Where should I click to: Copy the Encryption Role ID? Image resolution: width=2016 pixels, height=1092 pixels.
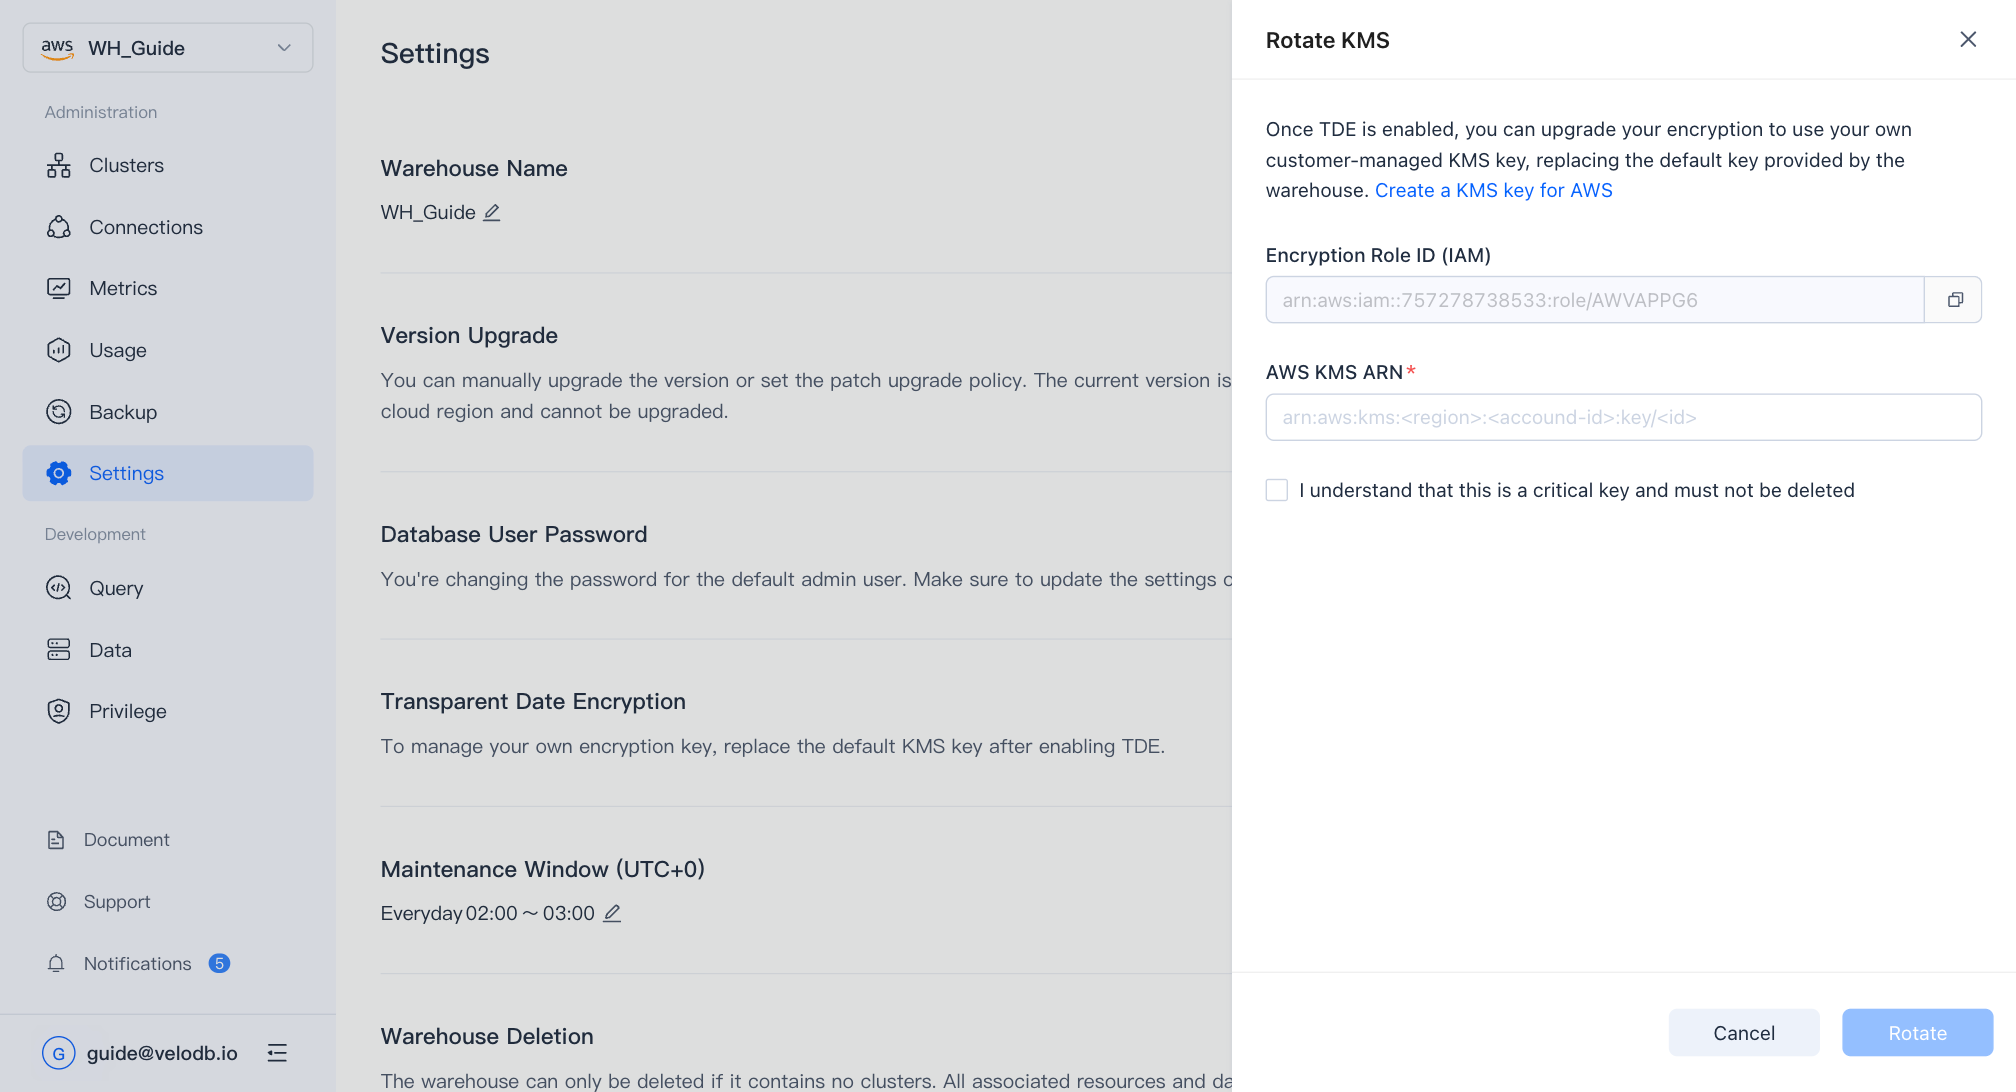point(1954,300)
